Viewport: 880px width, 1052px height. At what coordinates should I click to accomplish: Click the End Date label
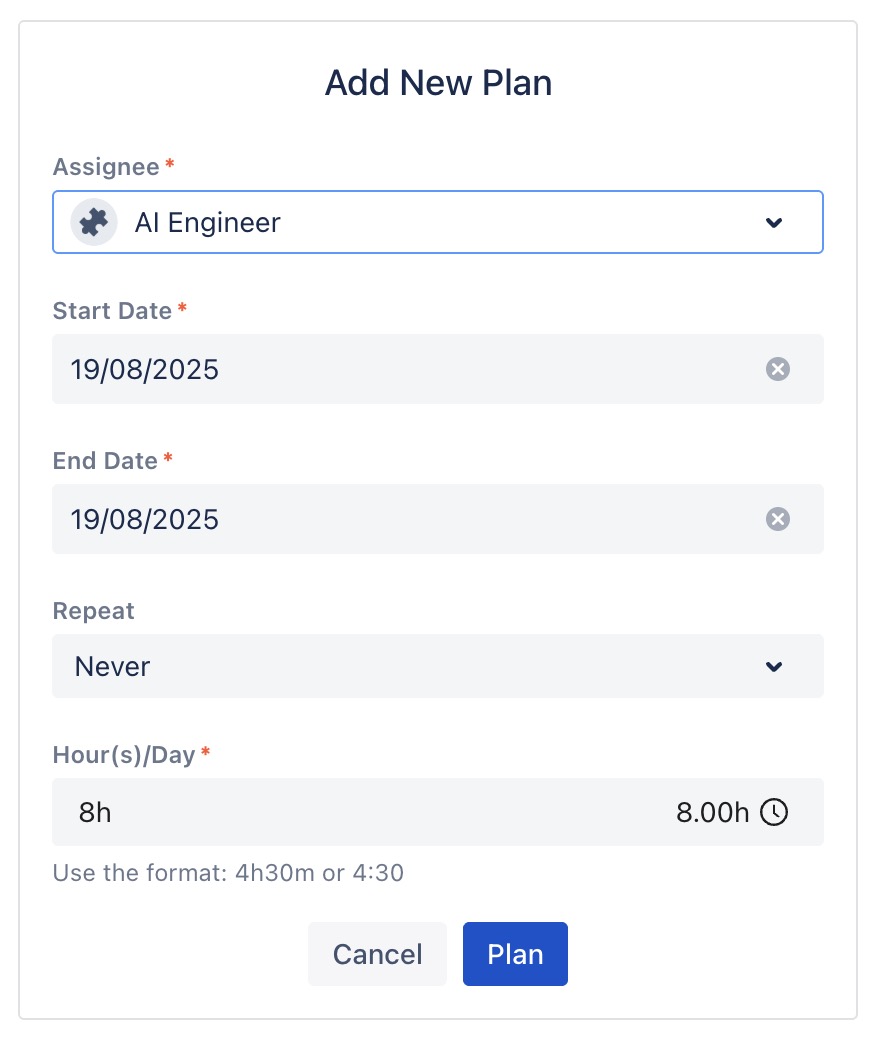click(105, 461)
